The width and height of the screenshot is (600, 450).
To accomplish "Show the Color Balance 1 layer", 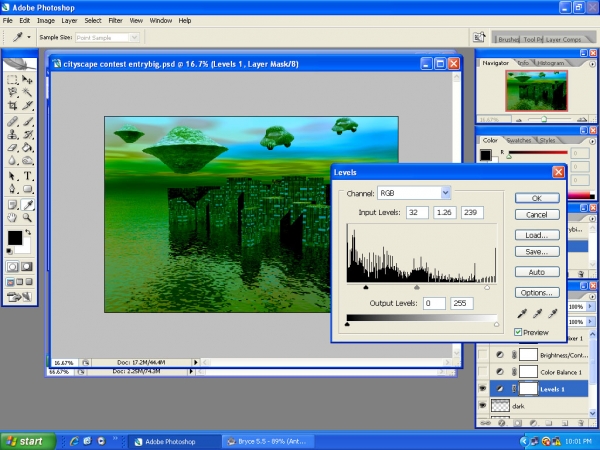I will click(483, 372).
